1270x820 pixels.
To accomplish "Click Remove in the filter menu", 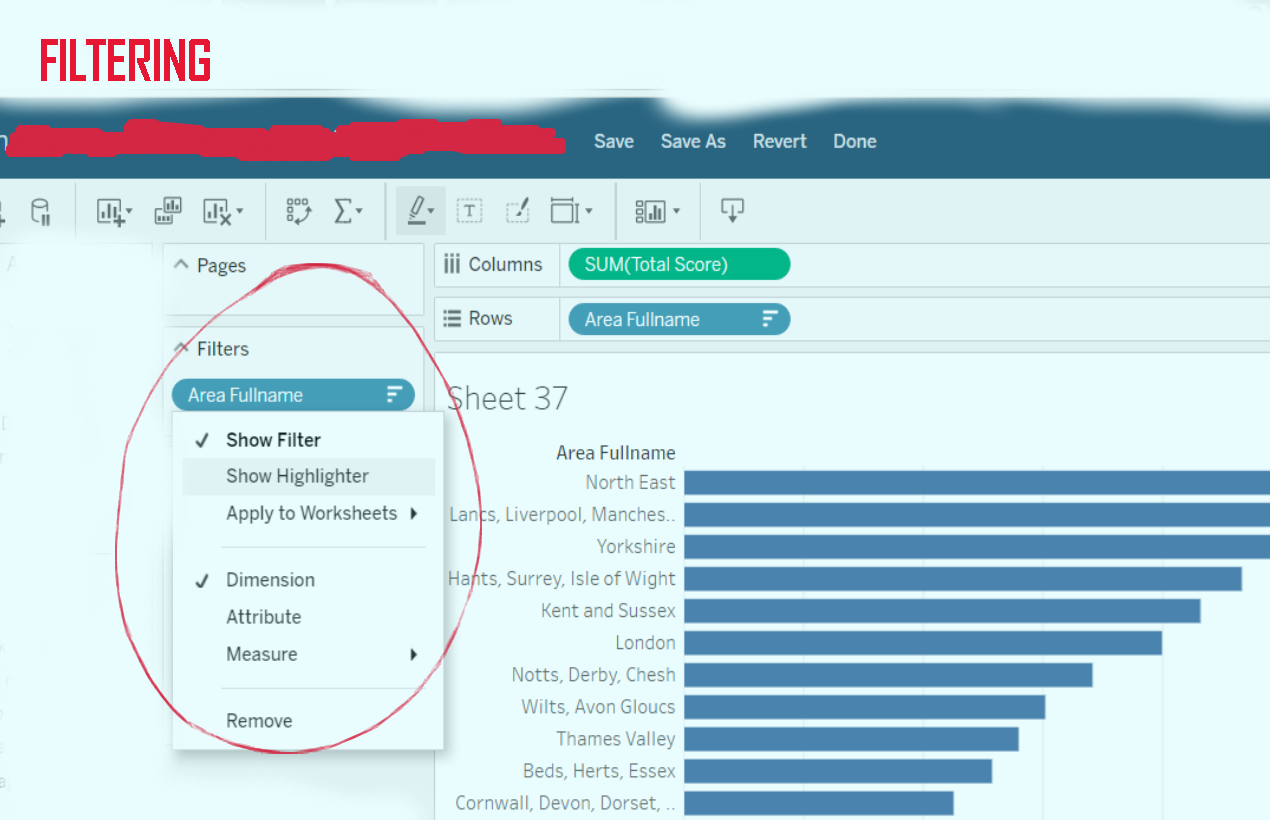I will click(x=259, y=721).
